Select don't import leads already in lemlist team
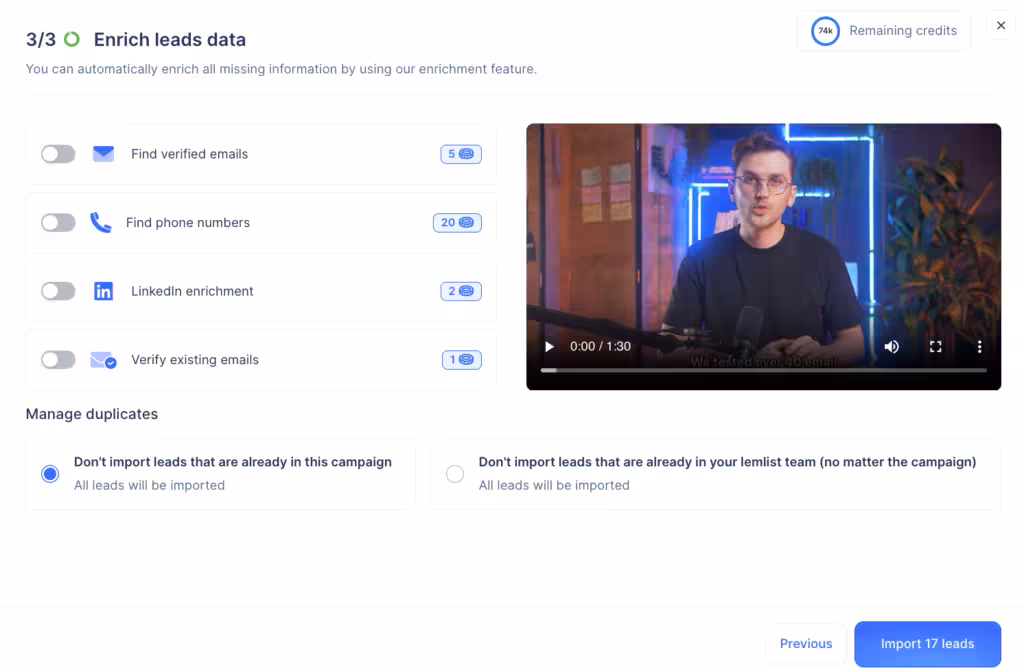 pos(455,474)
